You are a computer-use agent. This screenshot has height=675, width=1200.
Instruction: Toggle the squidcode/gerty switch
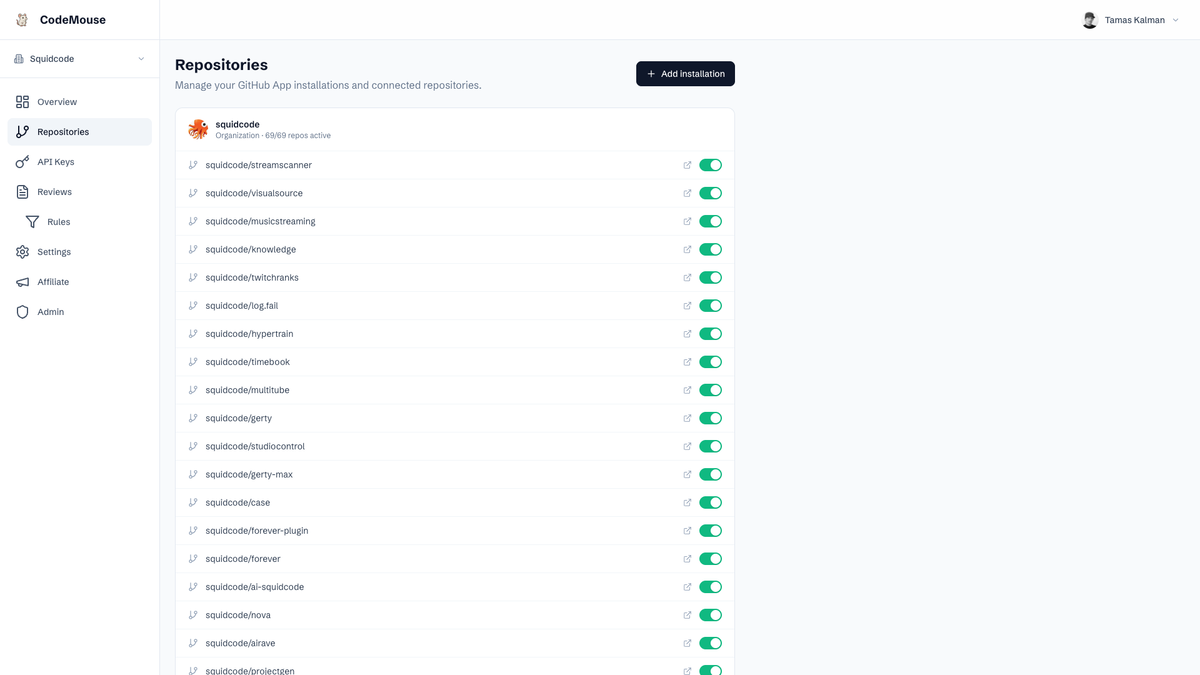pos(710,418)
